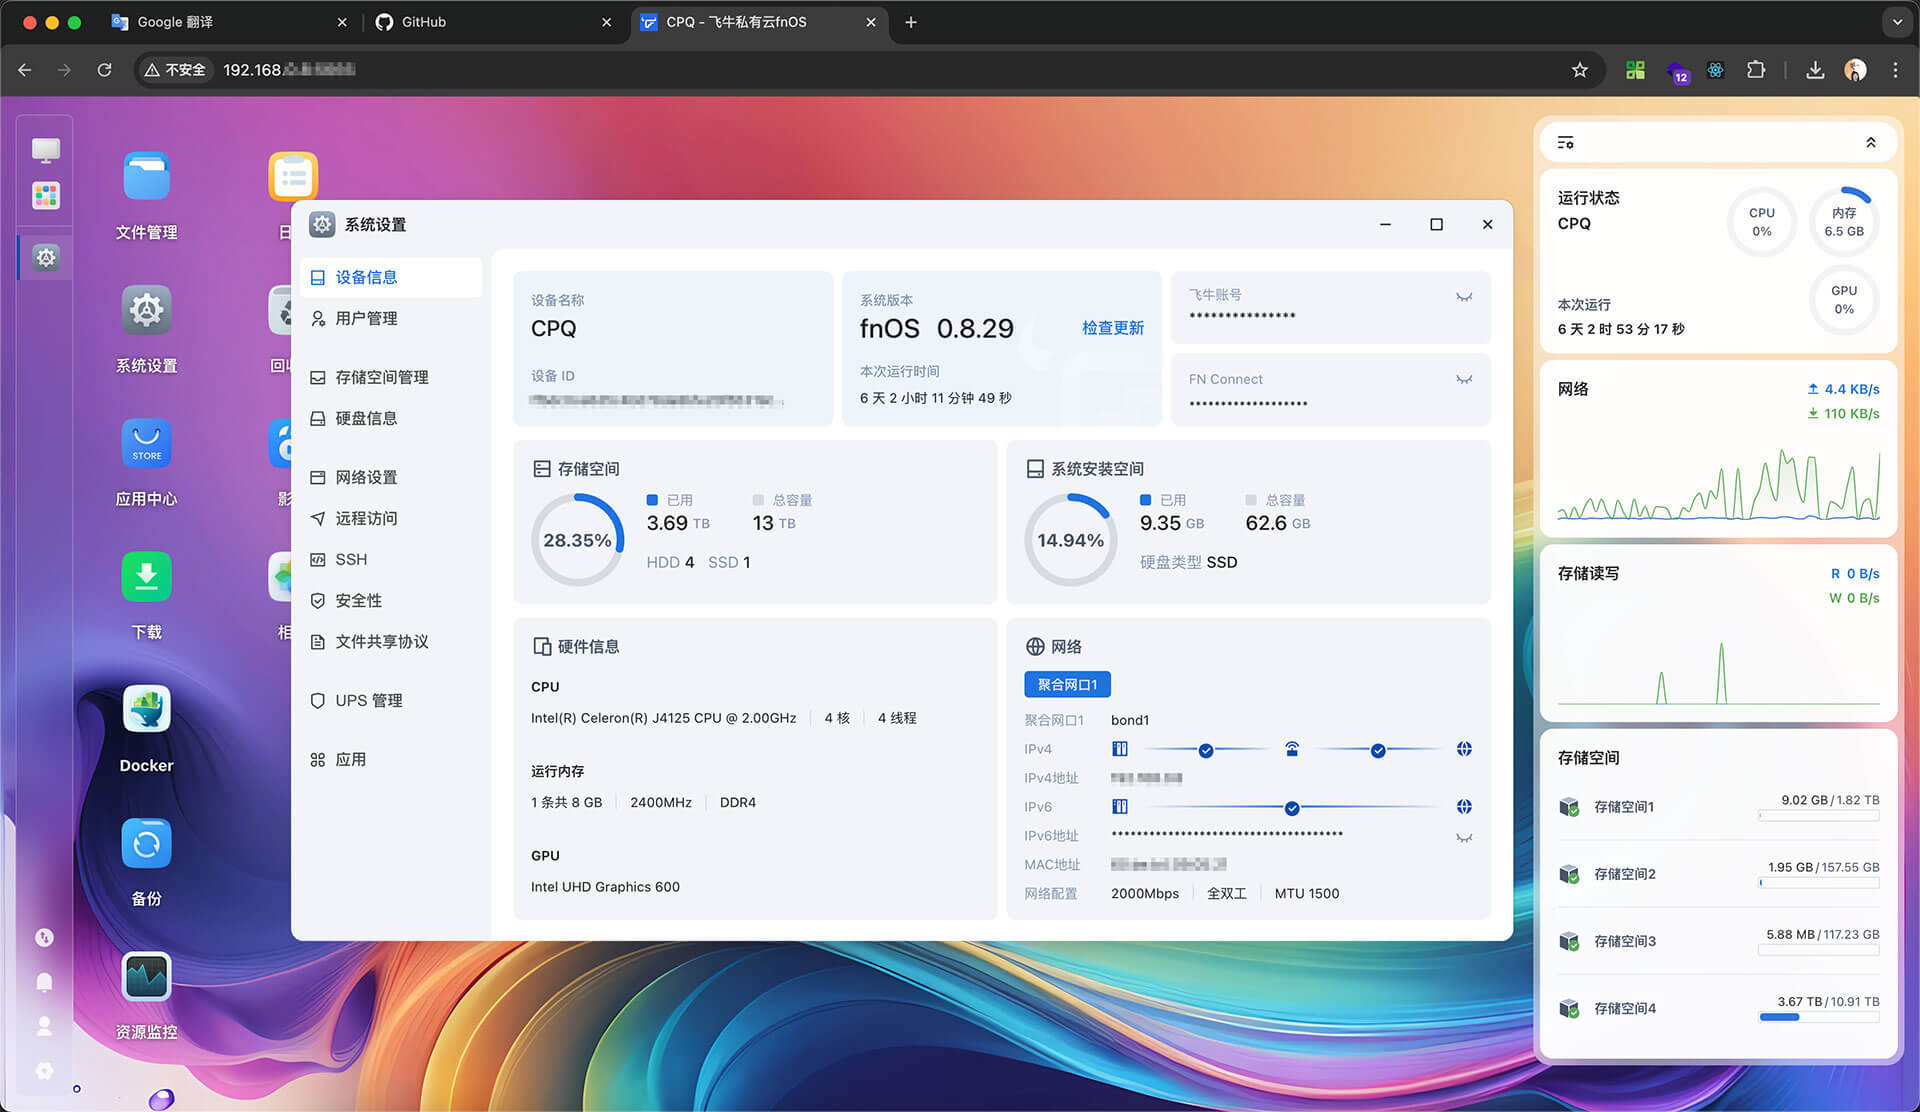
Task: Click 检查更新 link
Action: pos(1112,328)
